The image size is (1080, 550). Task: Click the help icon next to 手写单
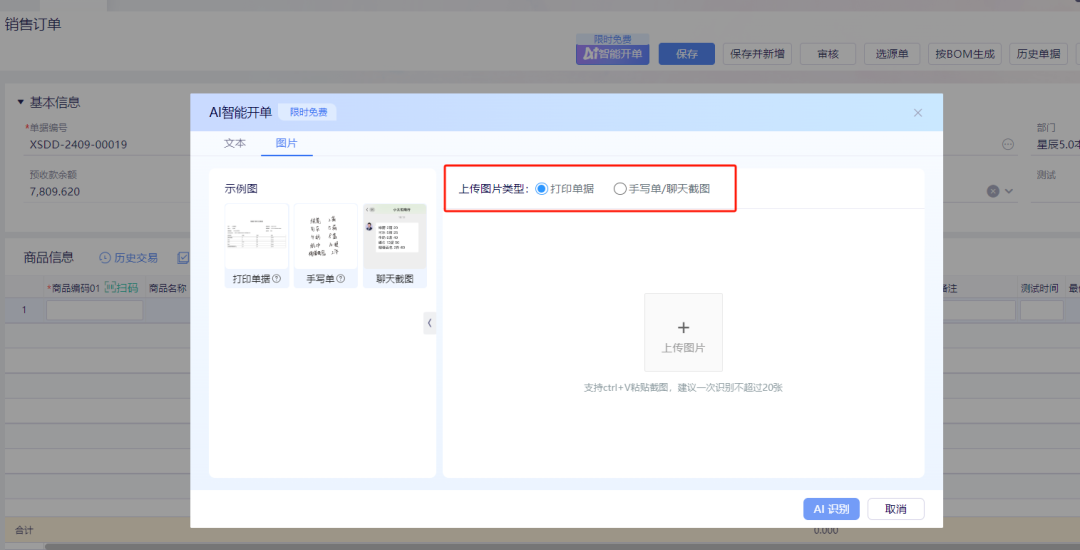(x=340, y=279)
